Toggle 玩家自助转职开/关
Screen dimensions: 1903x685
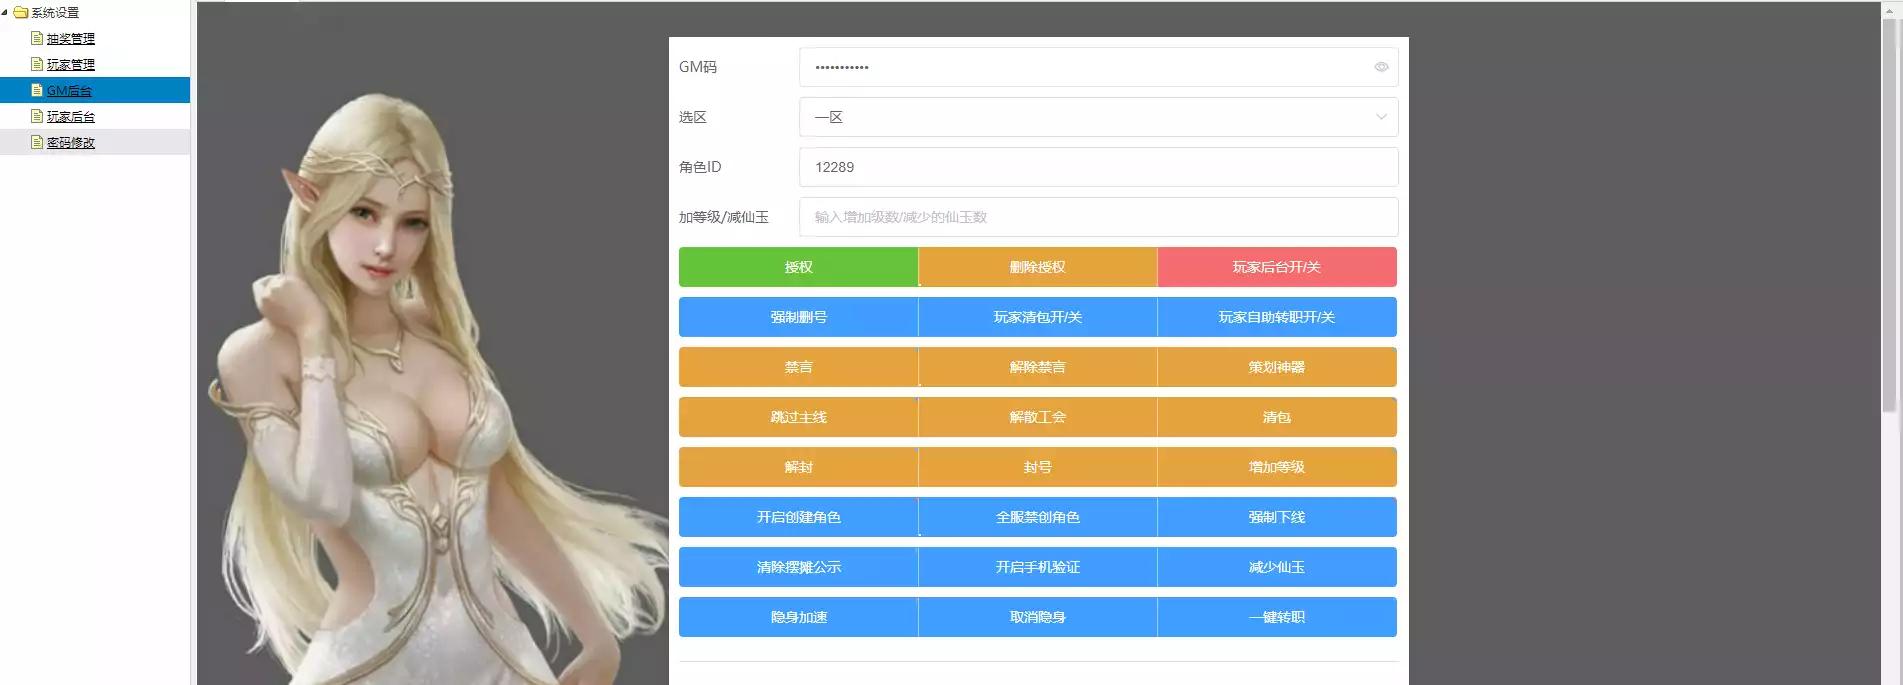coord(1277,317)
